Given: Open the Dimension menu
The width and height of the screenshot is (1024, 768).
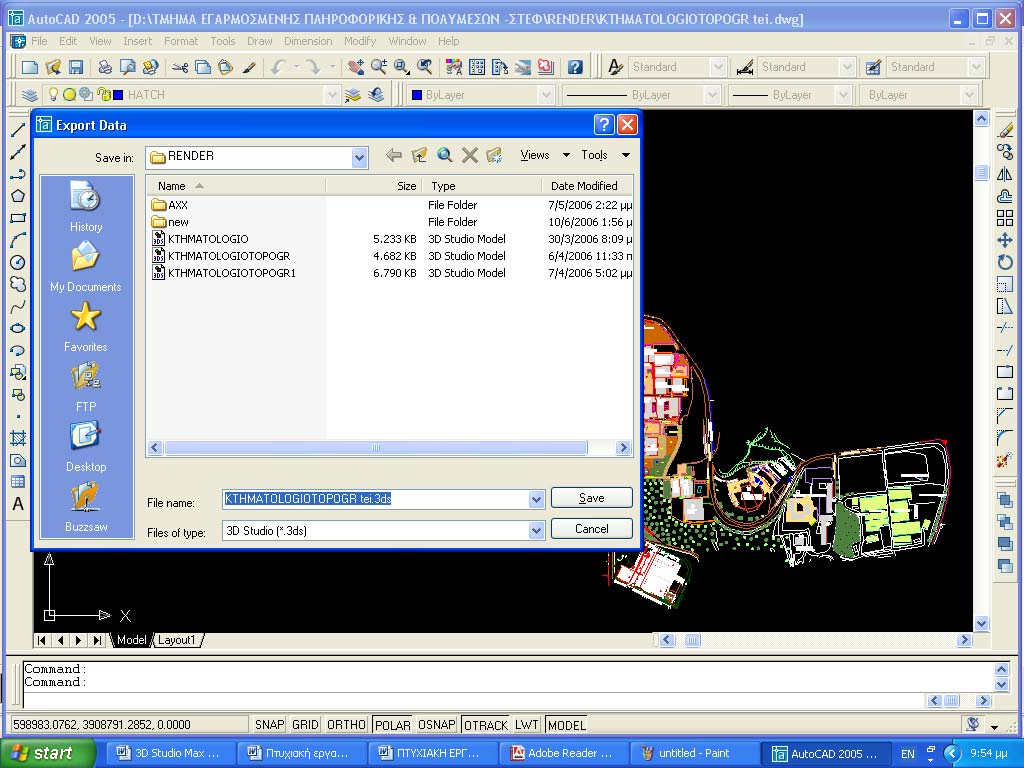Looking at the screenshot, I should coord(308,41).
